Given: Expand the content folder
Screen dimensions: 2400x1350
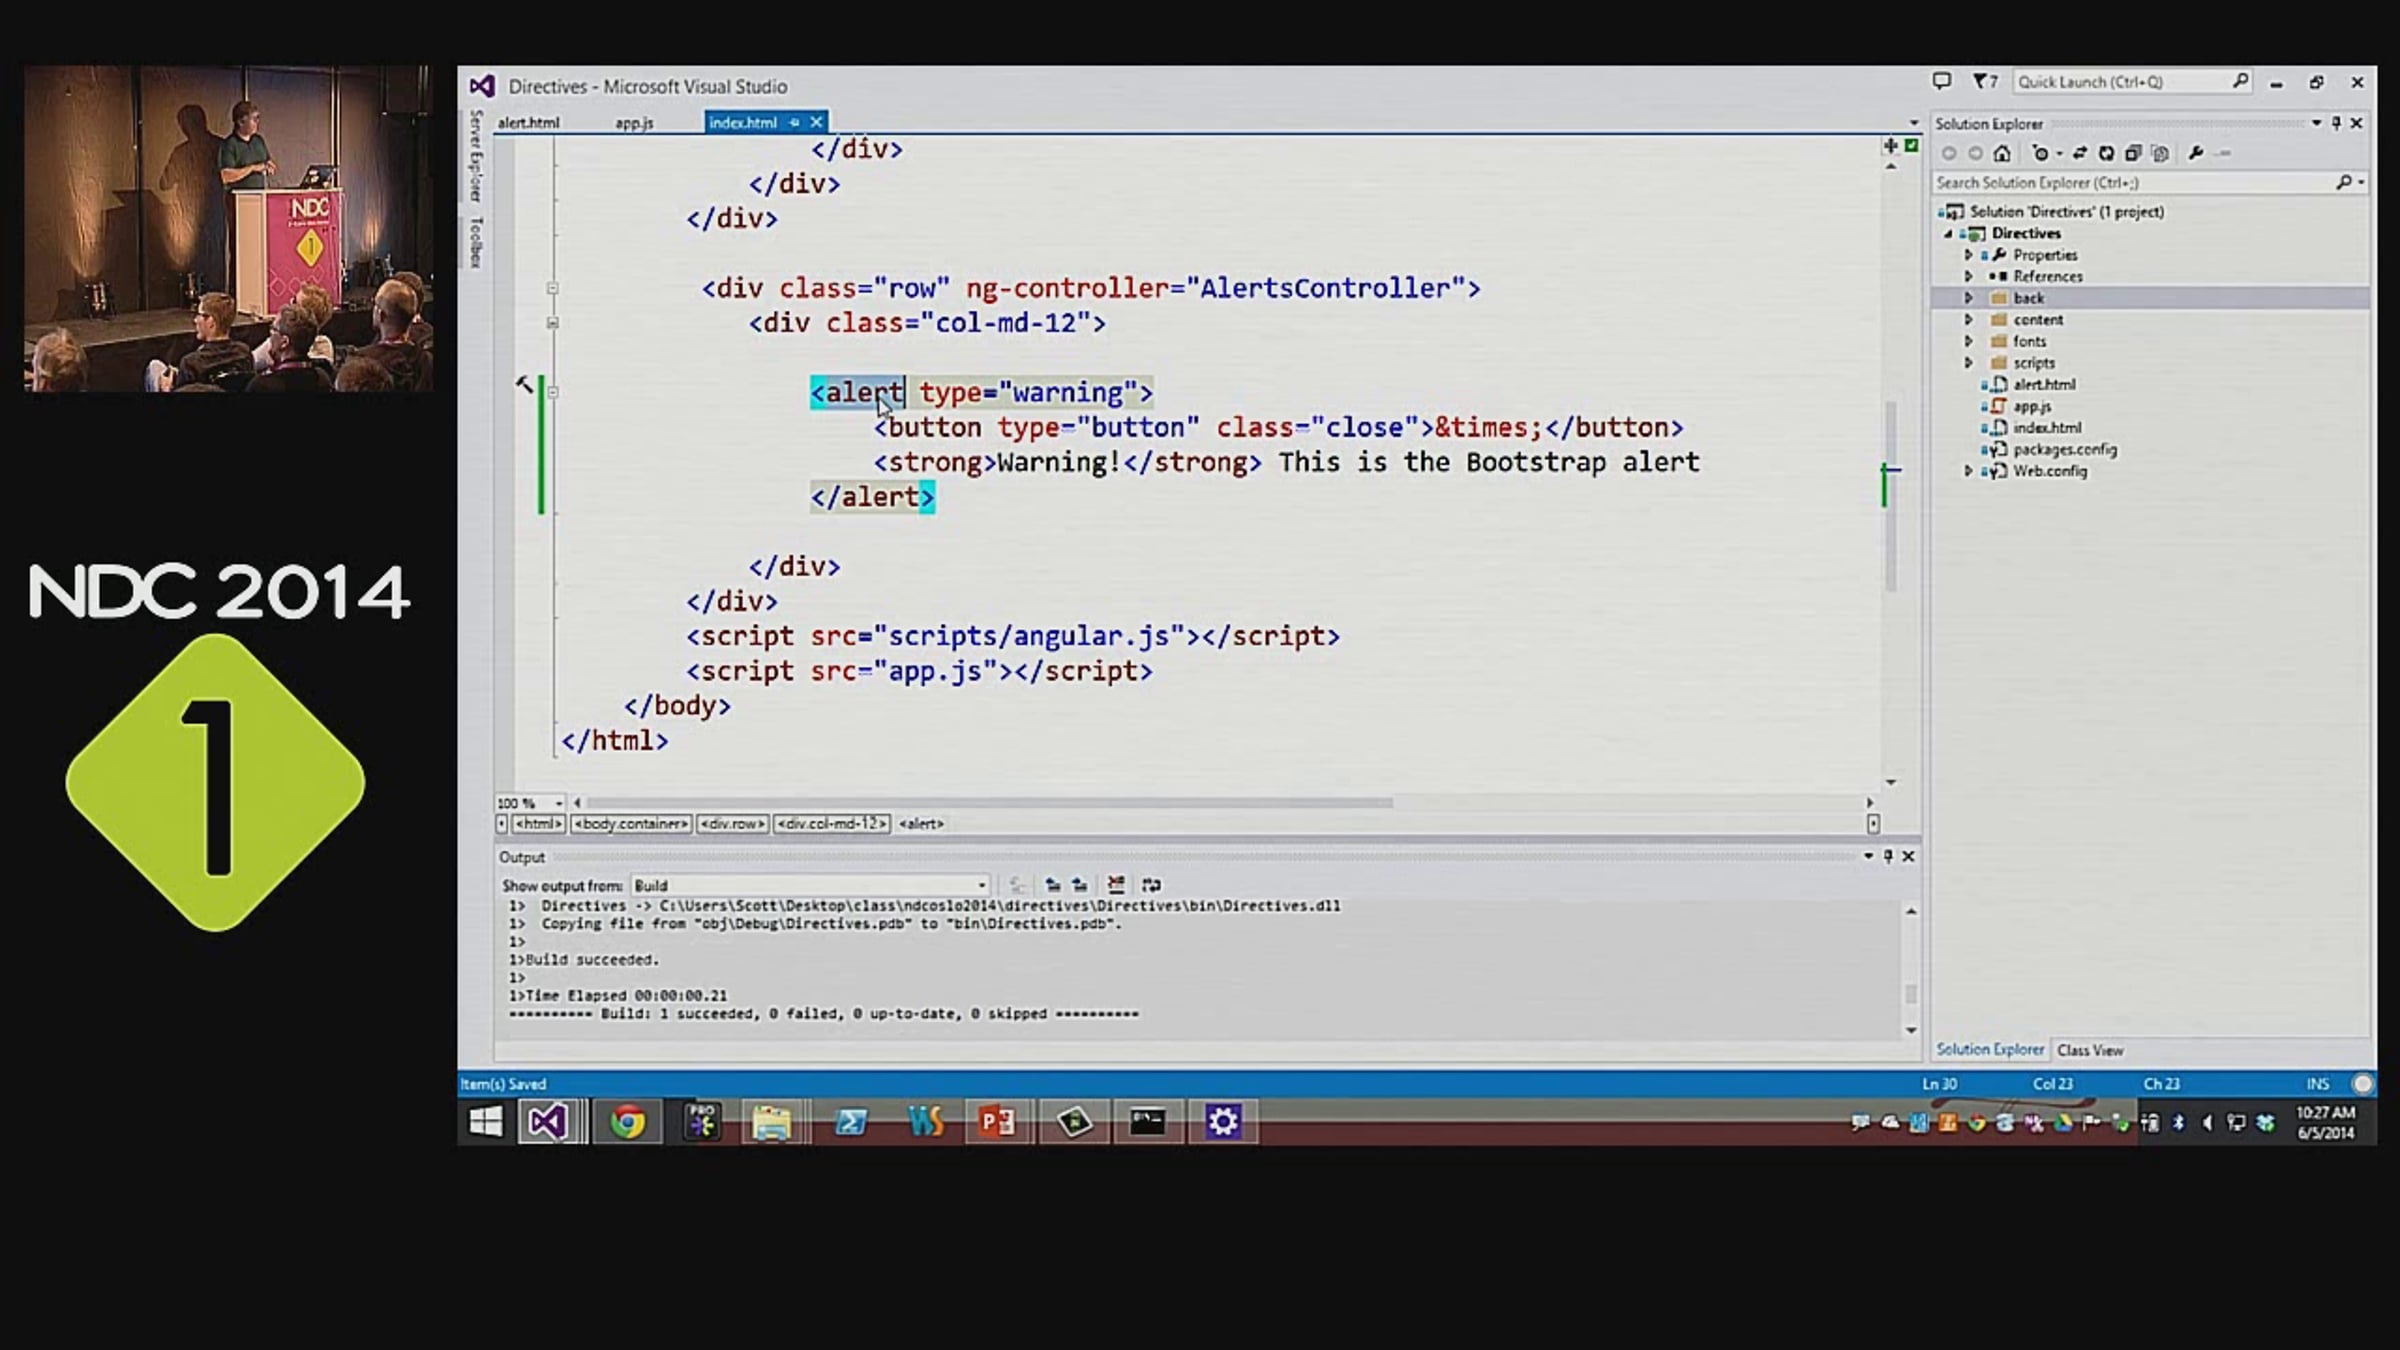Looking at the screenshot, I should coord(1968,320).
